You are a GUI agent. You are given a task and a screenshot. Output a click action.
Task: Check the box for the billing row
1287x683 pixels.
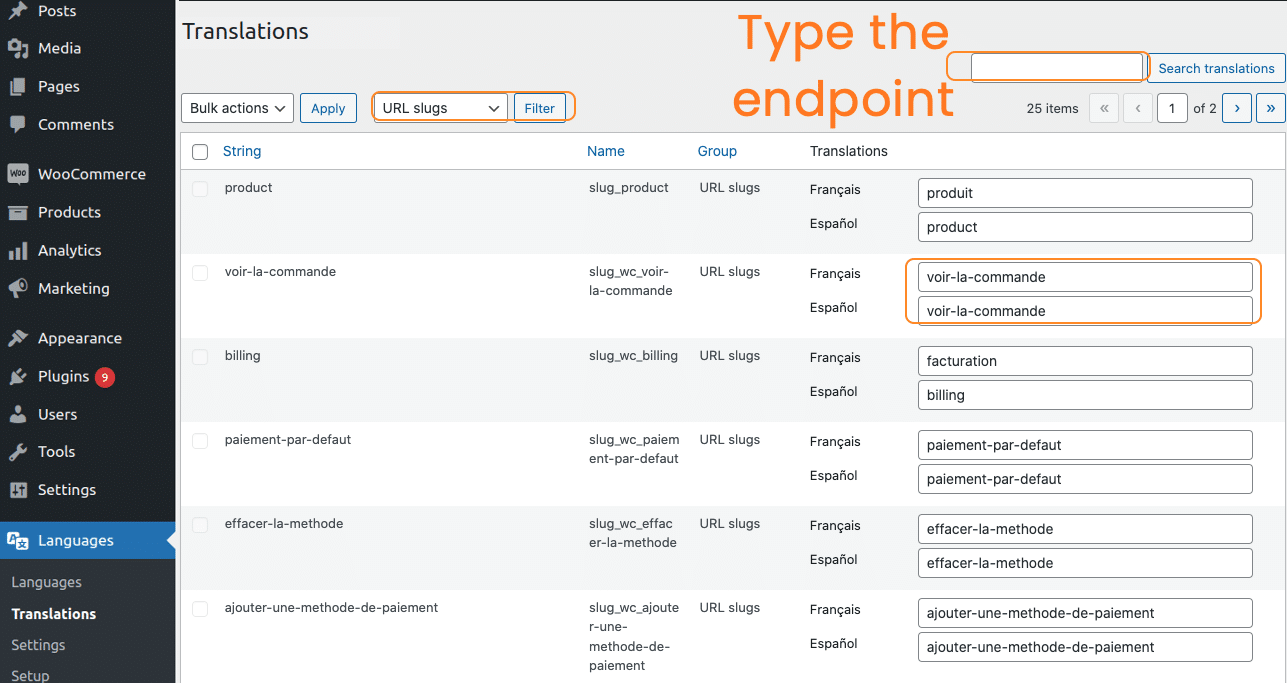coord(200,356)
